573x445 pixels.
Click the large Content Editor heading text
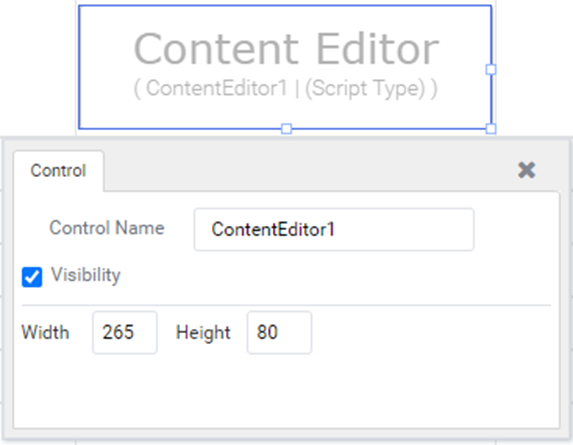286,49
